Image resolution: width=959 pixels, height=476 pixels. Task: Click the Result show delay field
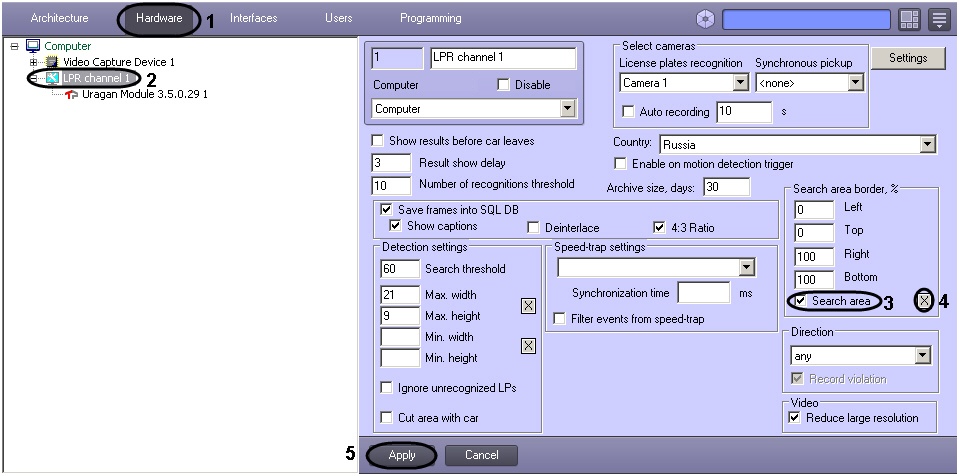[391, 163]
